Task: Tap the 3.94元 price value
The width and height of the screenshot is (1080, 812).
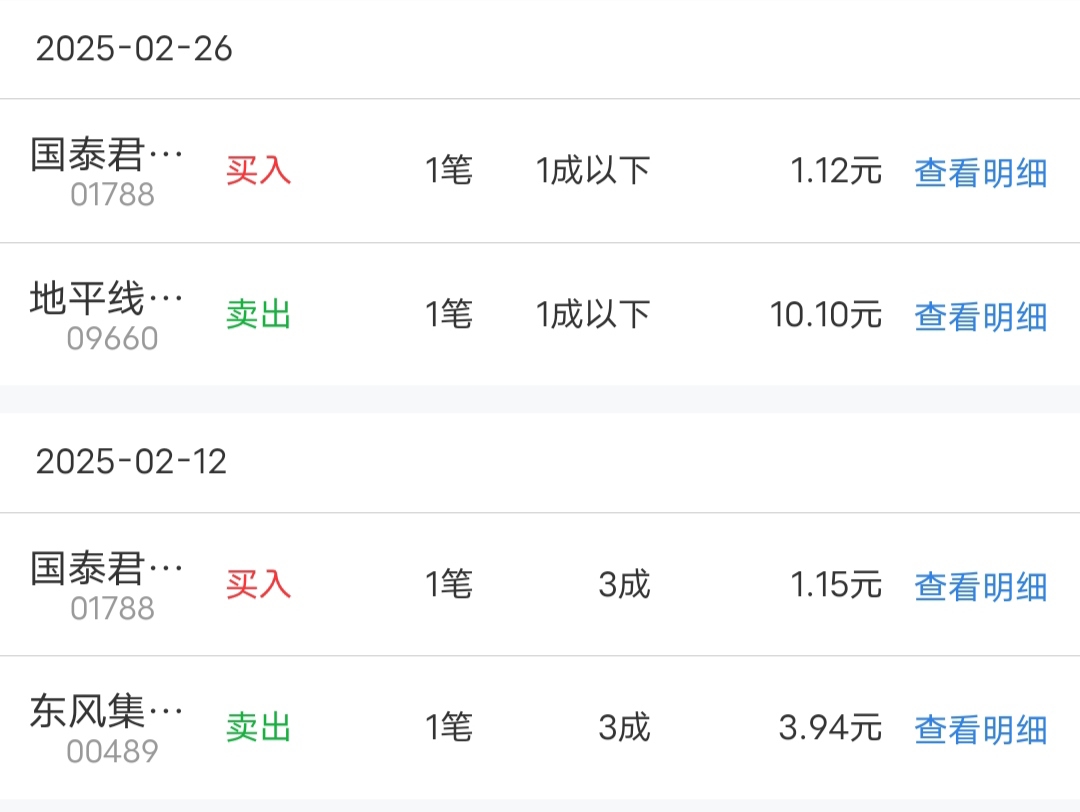Action: 830,728
